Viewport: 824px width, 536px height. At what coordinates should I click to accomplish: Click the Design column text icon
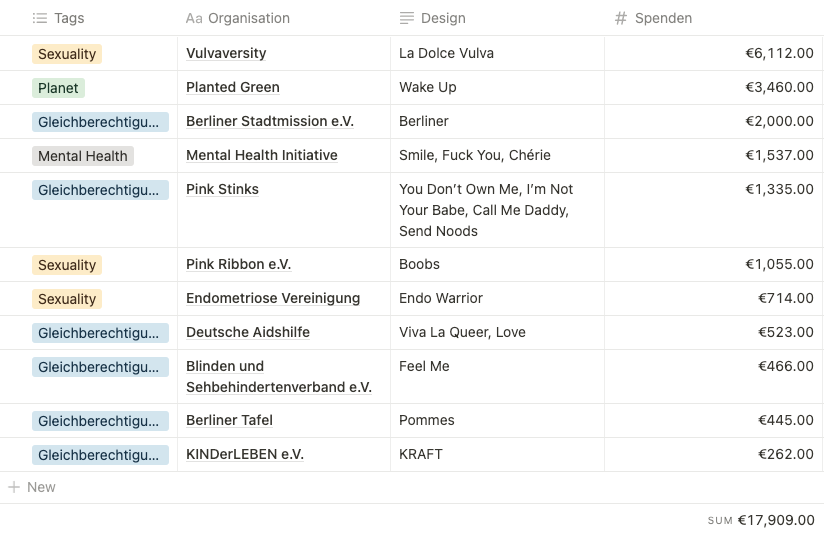coord(406,18)
